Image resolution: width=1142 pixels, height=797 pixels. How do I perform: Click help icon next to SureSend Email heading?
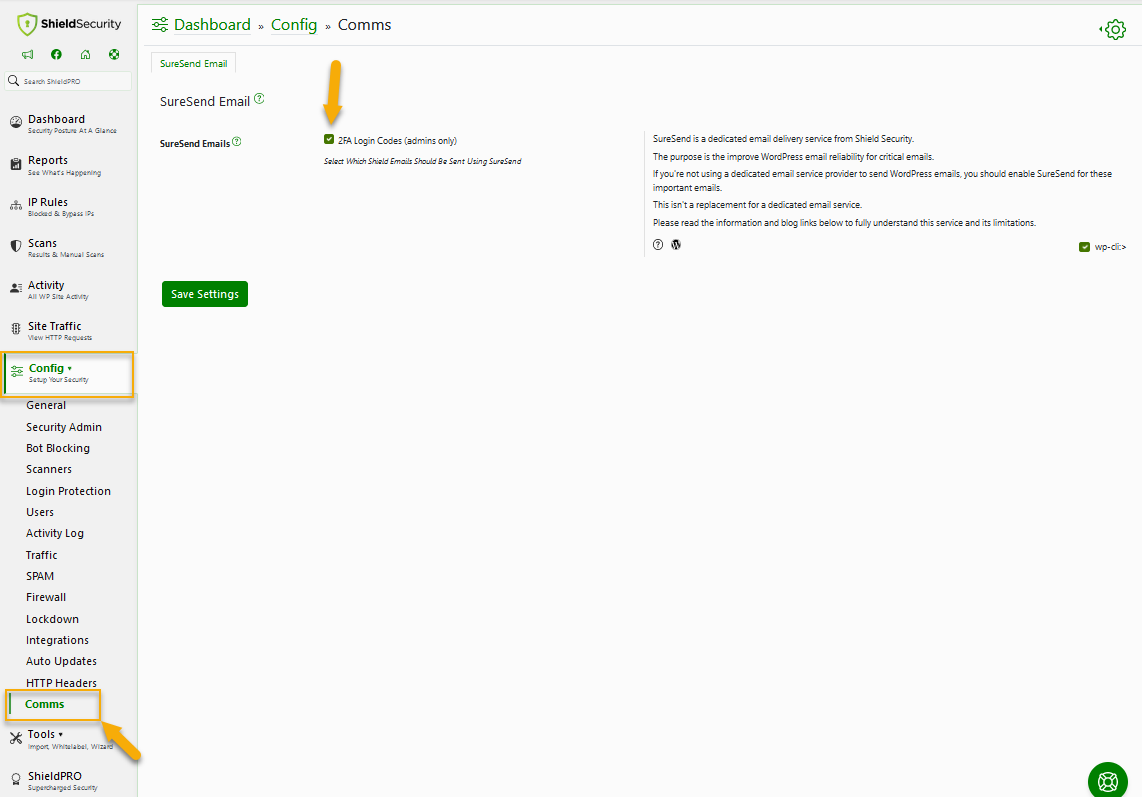(x=259, y=99)
